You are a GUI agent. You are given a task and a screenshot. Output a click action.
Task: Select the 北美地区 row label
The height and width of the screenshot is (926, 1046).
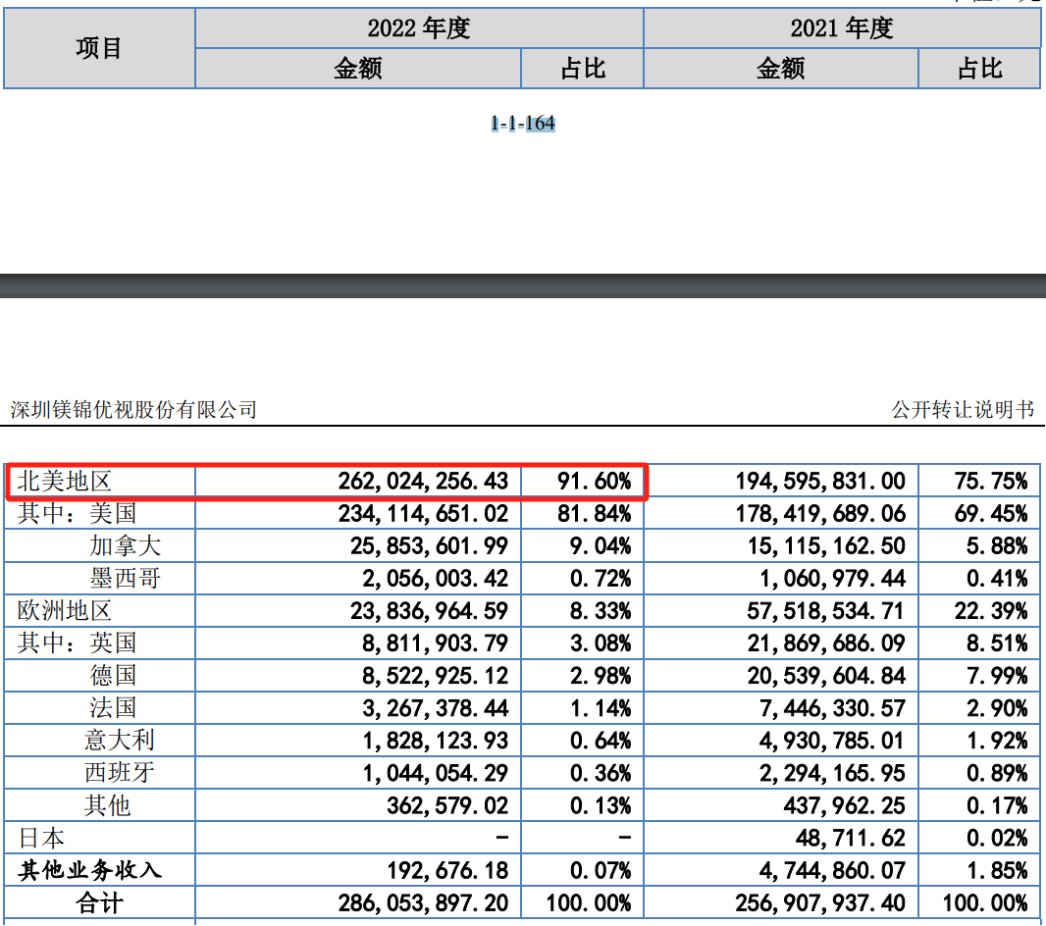[x=64, y=481]
